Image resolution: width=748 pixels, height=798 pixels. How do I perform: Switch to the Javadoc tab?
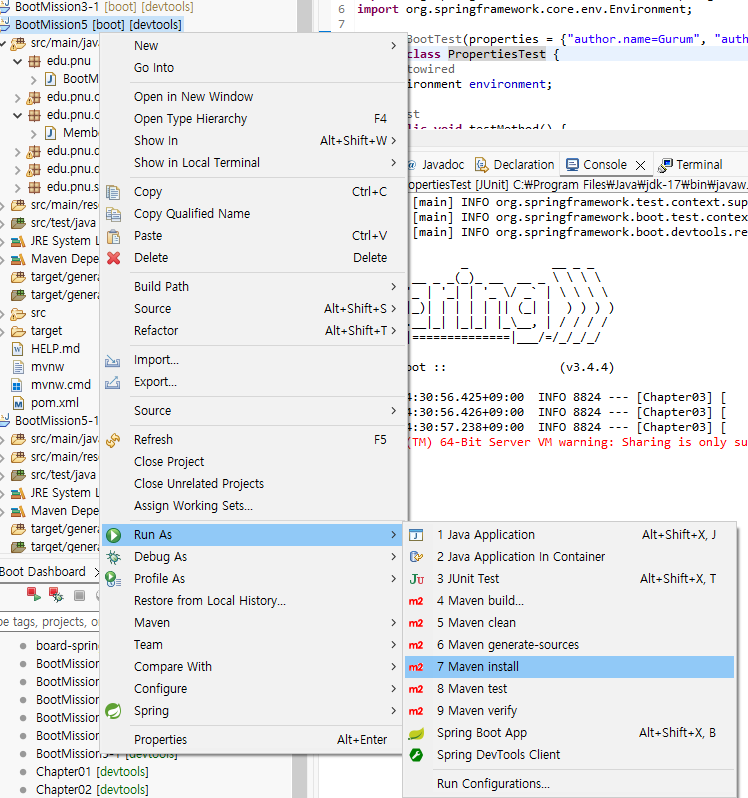[438, 165]
